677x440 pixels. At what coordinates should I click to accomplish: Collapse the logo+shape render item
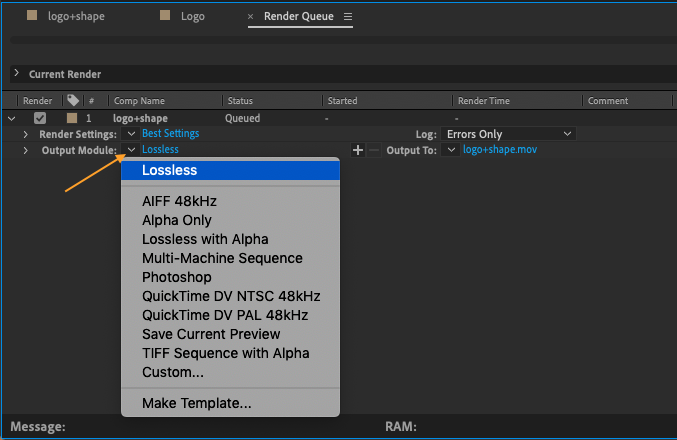click(x=12, y=118)
